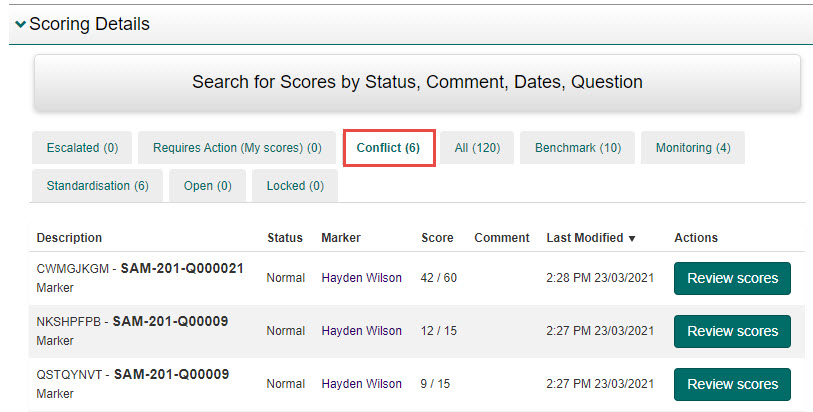Review scores for QSTQYNVT row
813x412 pixels.
point(732,384)
